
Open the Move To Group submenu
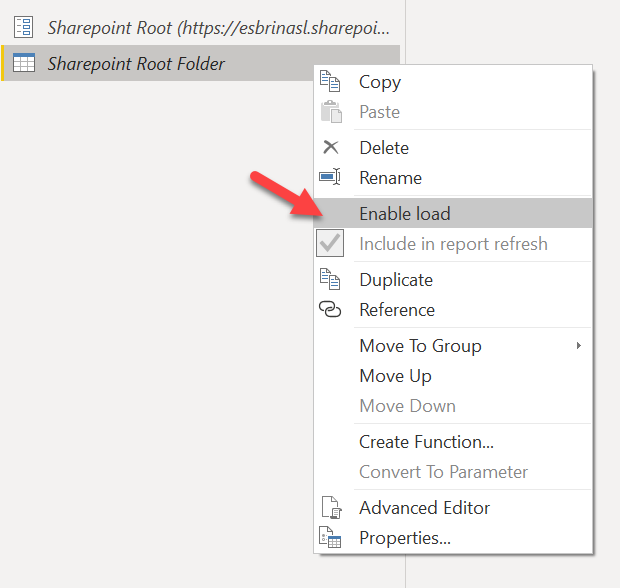click(420, 346)
